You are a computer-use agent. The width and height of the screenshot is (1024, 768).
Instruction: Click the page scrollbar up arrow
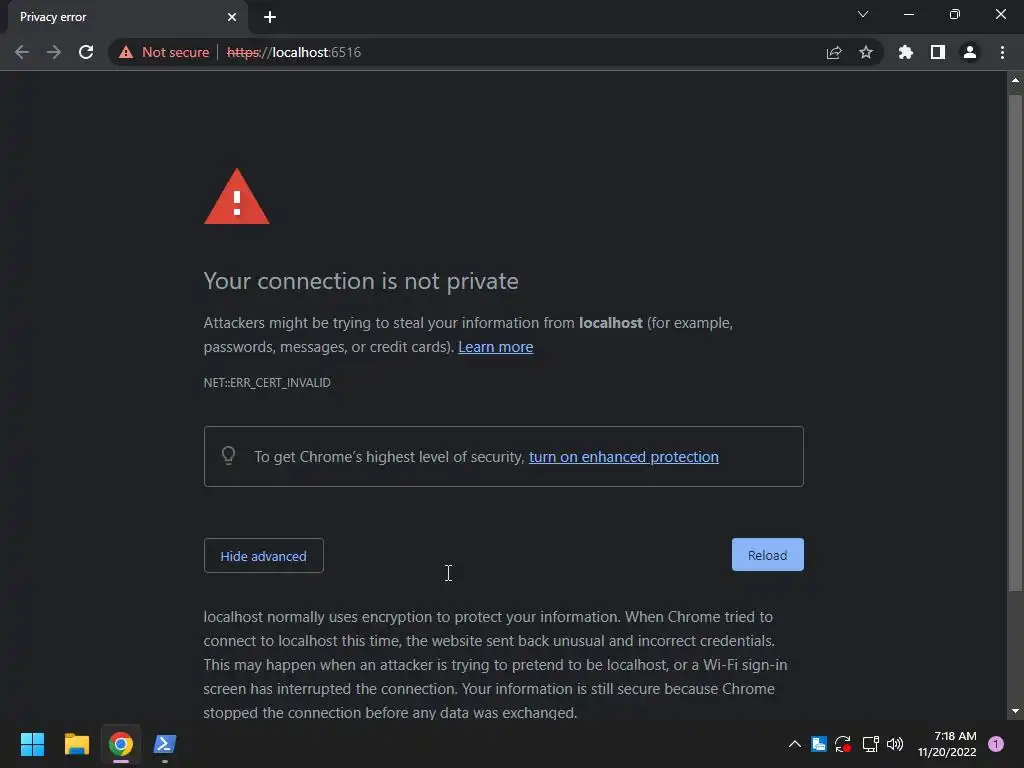tap(1015, 80)
